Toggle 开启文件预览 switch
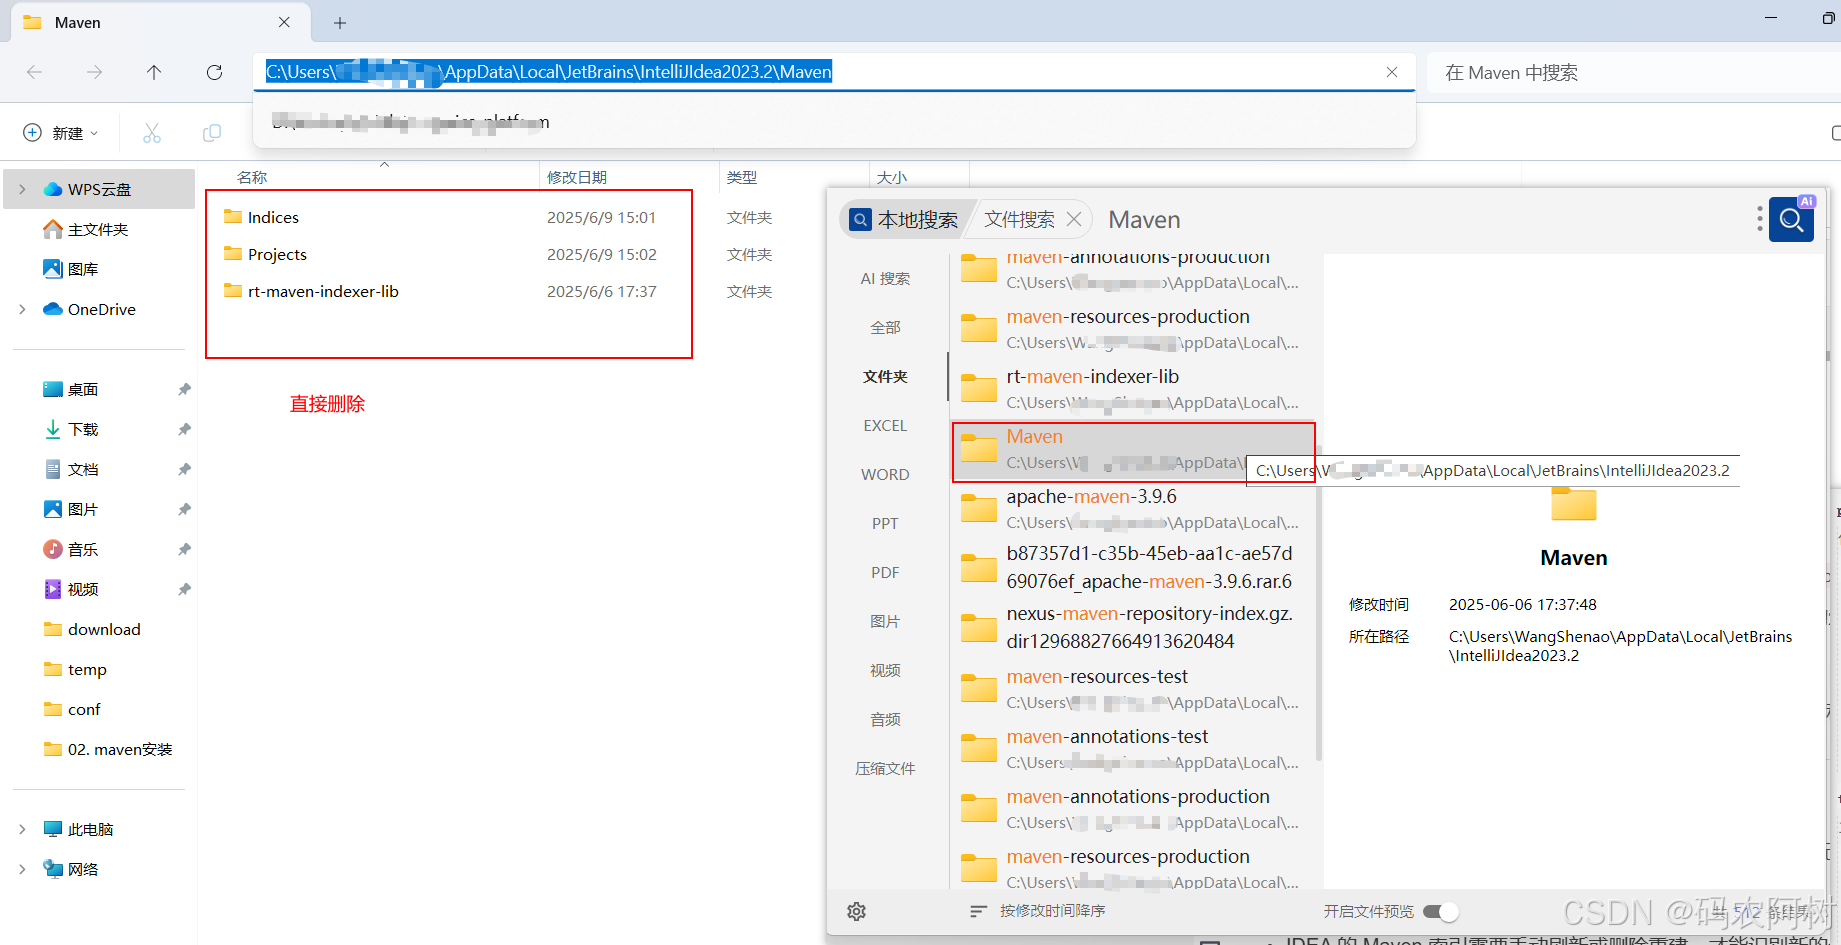This screenshot has height=945, width=1841. pyautogui.click(x=1441, y=911)
